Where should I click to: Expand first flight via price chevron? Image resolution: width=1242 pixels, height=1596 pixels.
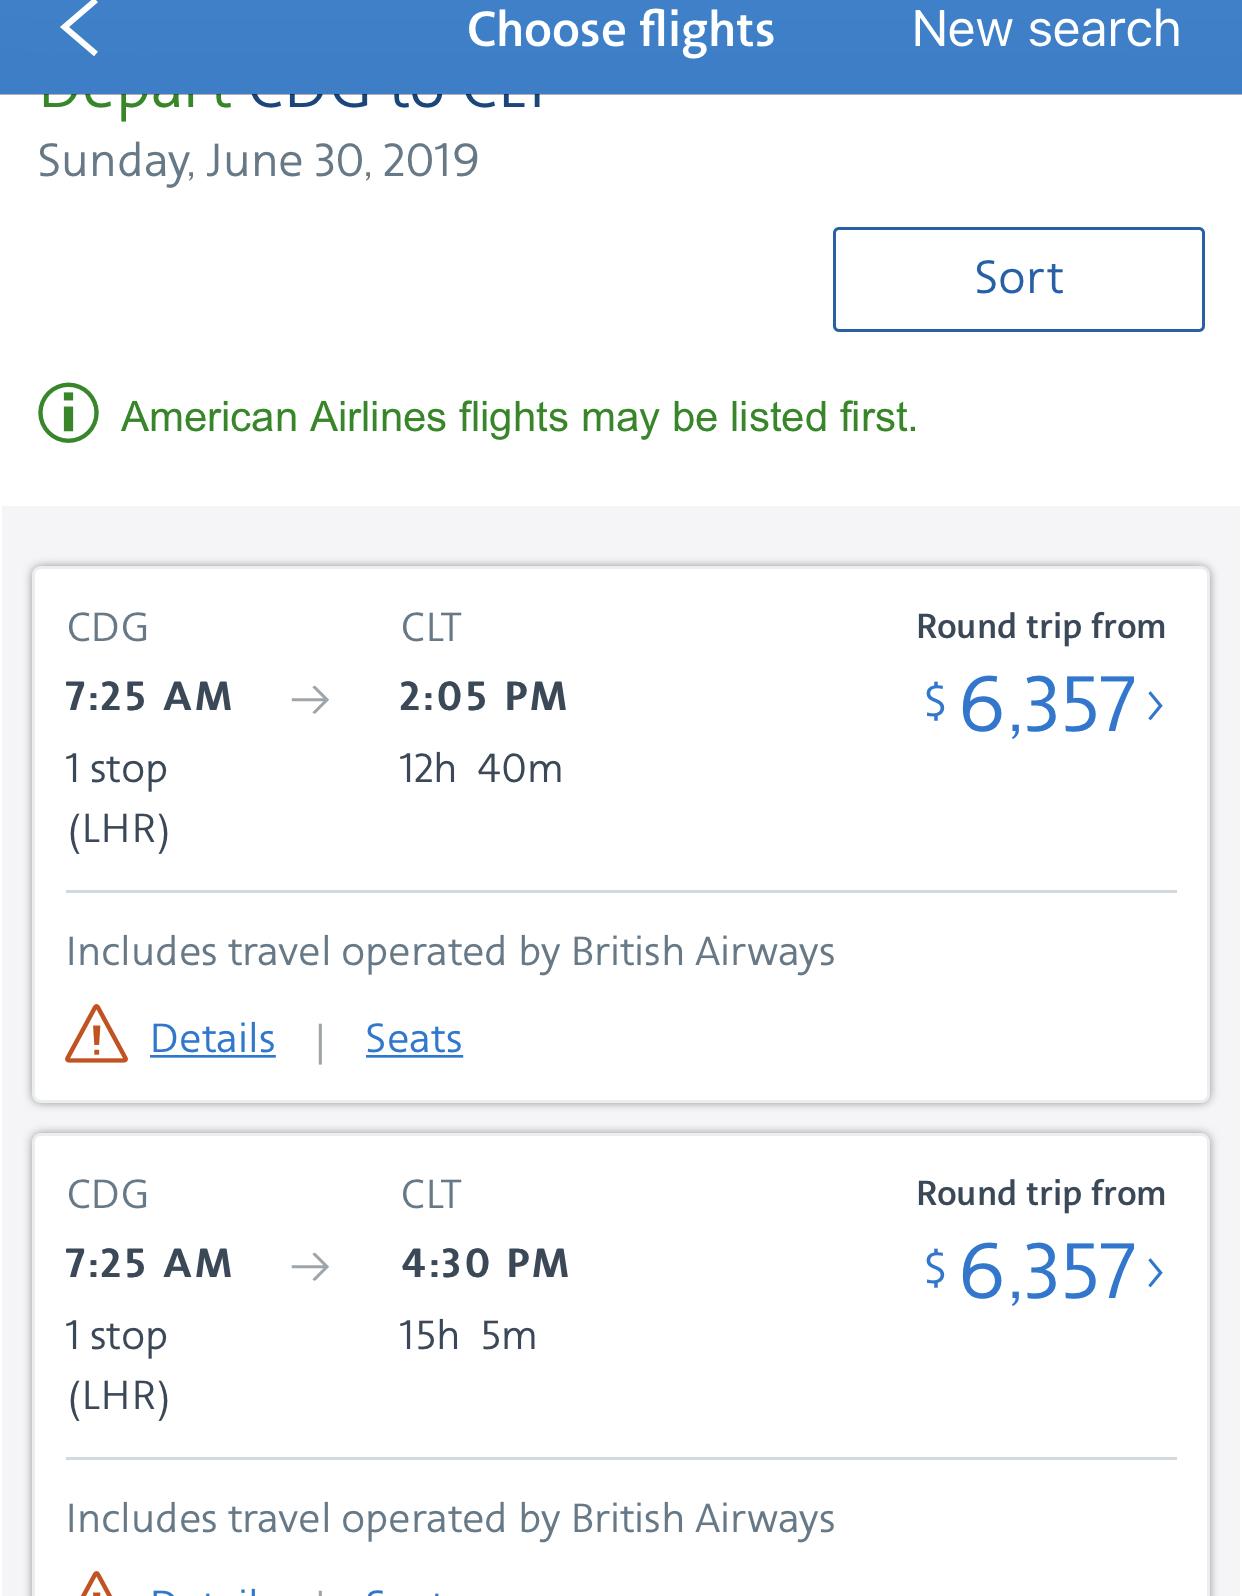(1156, 706)
